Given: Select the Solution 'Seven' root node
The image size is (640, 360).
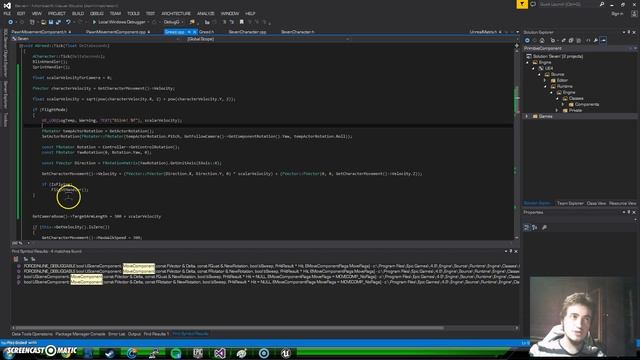Looking at the screenshot, I should tap(555, 56).
